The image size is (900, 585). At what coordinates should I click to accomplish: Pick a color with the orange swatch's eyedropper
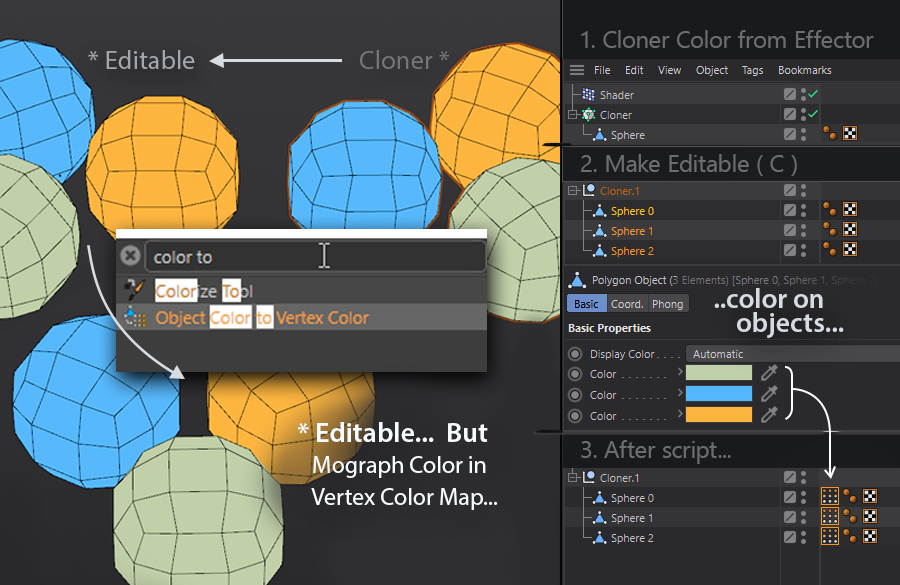(769, 414)
